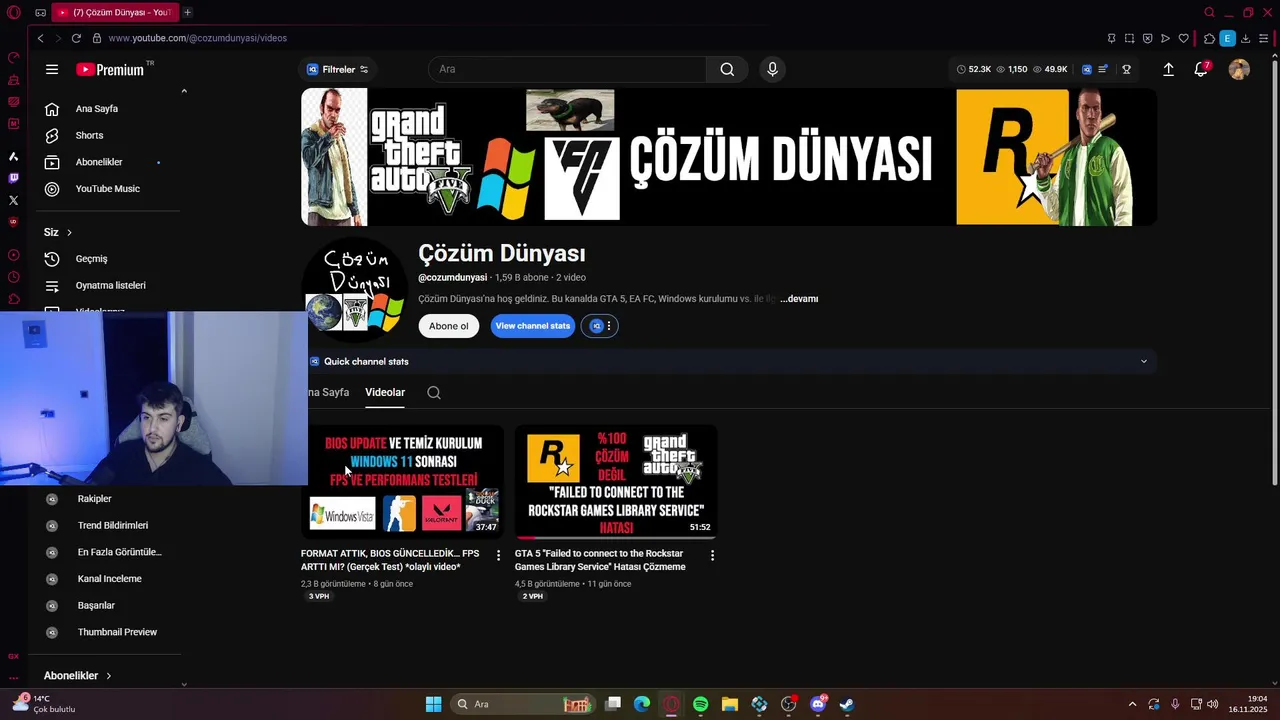Screen dimensions: 1280x720
Task: Click the upload arrow icon
Action: tap(1168, 69)
